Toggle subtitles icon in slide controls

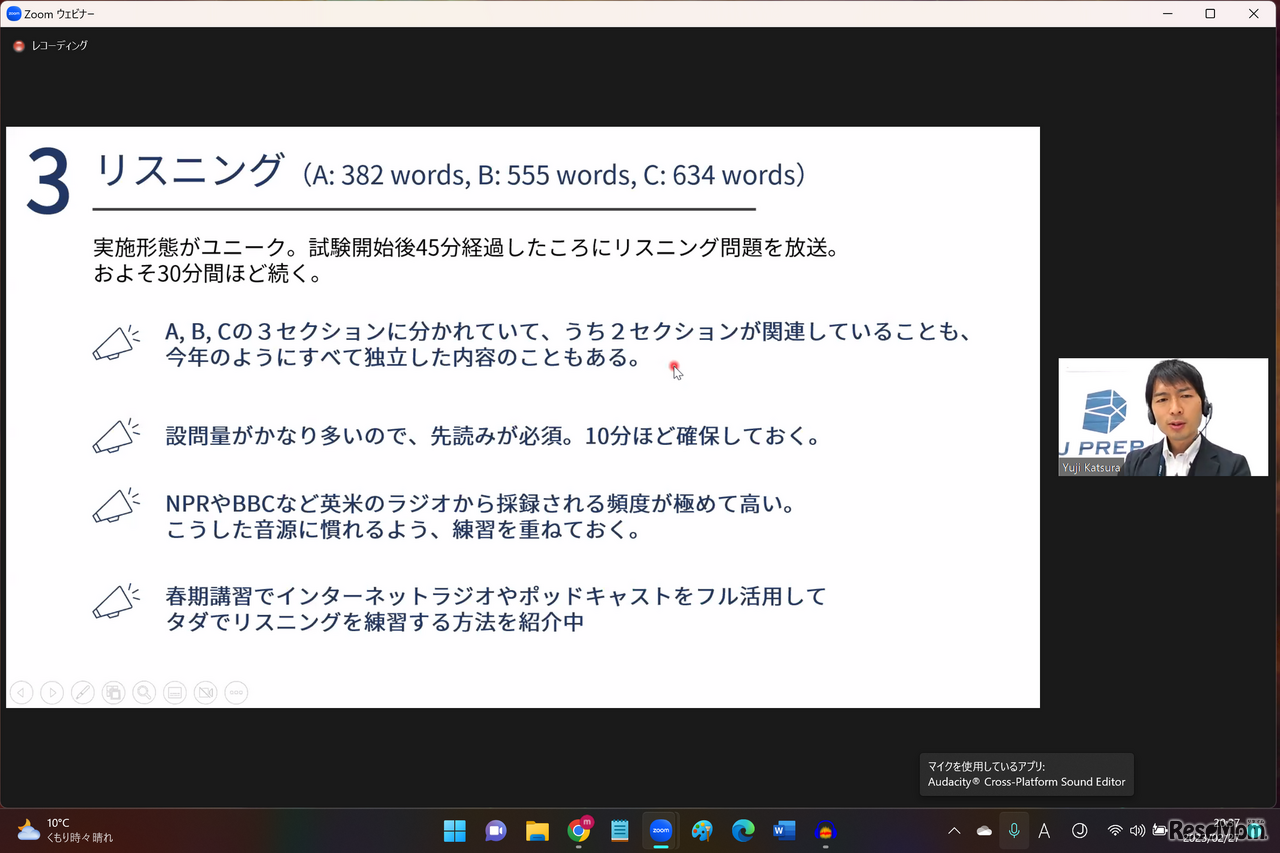[175, 692]
